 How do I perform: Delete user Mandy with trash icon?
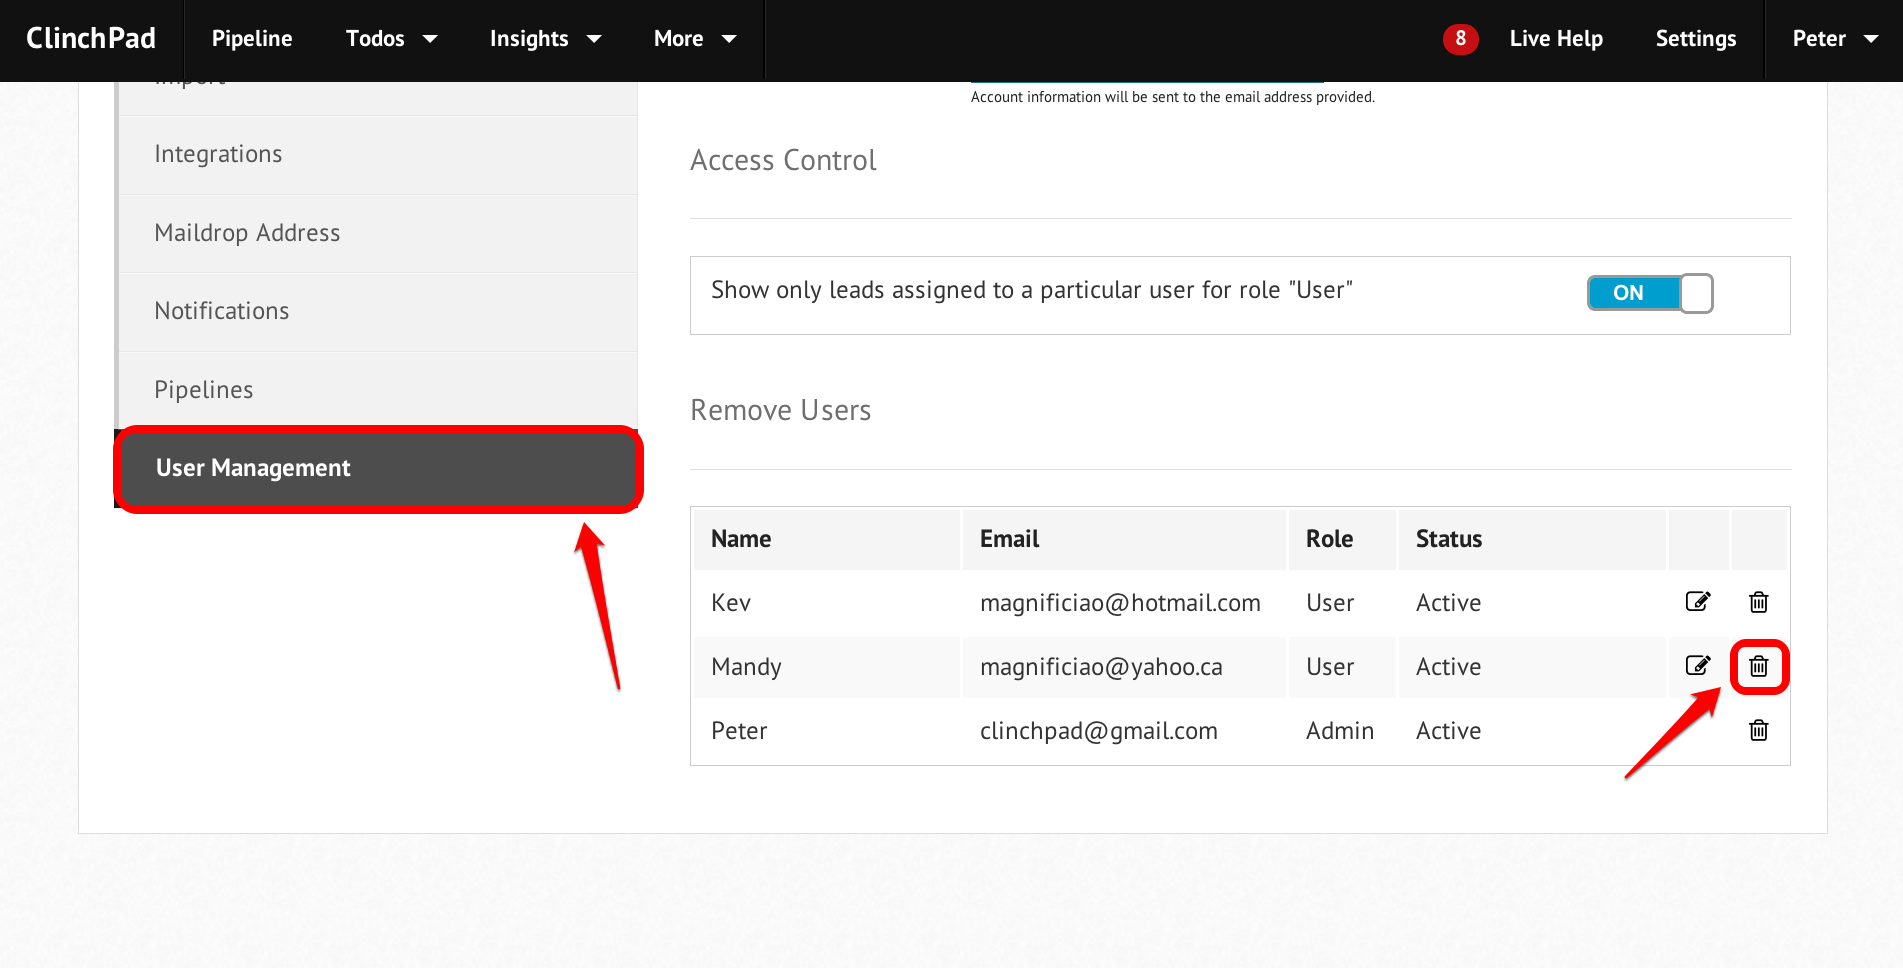click(1759, 666)
